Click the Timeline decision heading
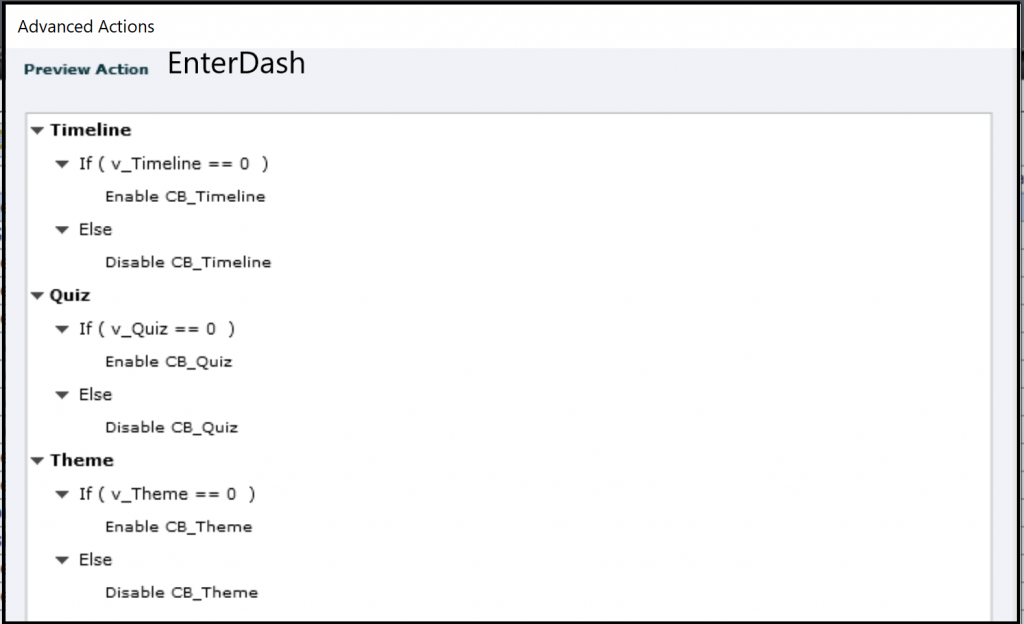Image resolution: width=1024 pixels, height=624 pixels. pos(90,130)
